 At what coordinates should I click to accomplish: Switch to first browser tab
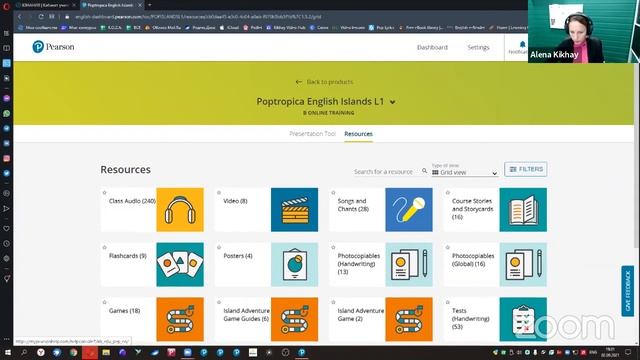point(45,5)
